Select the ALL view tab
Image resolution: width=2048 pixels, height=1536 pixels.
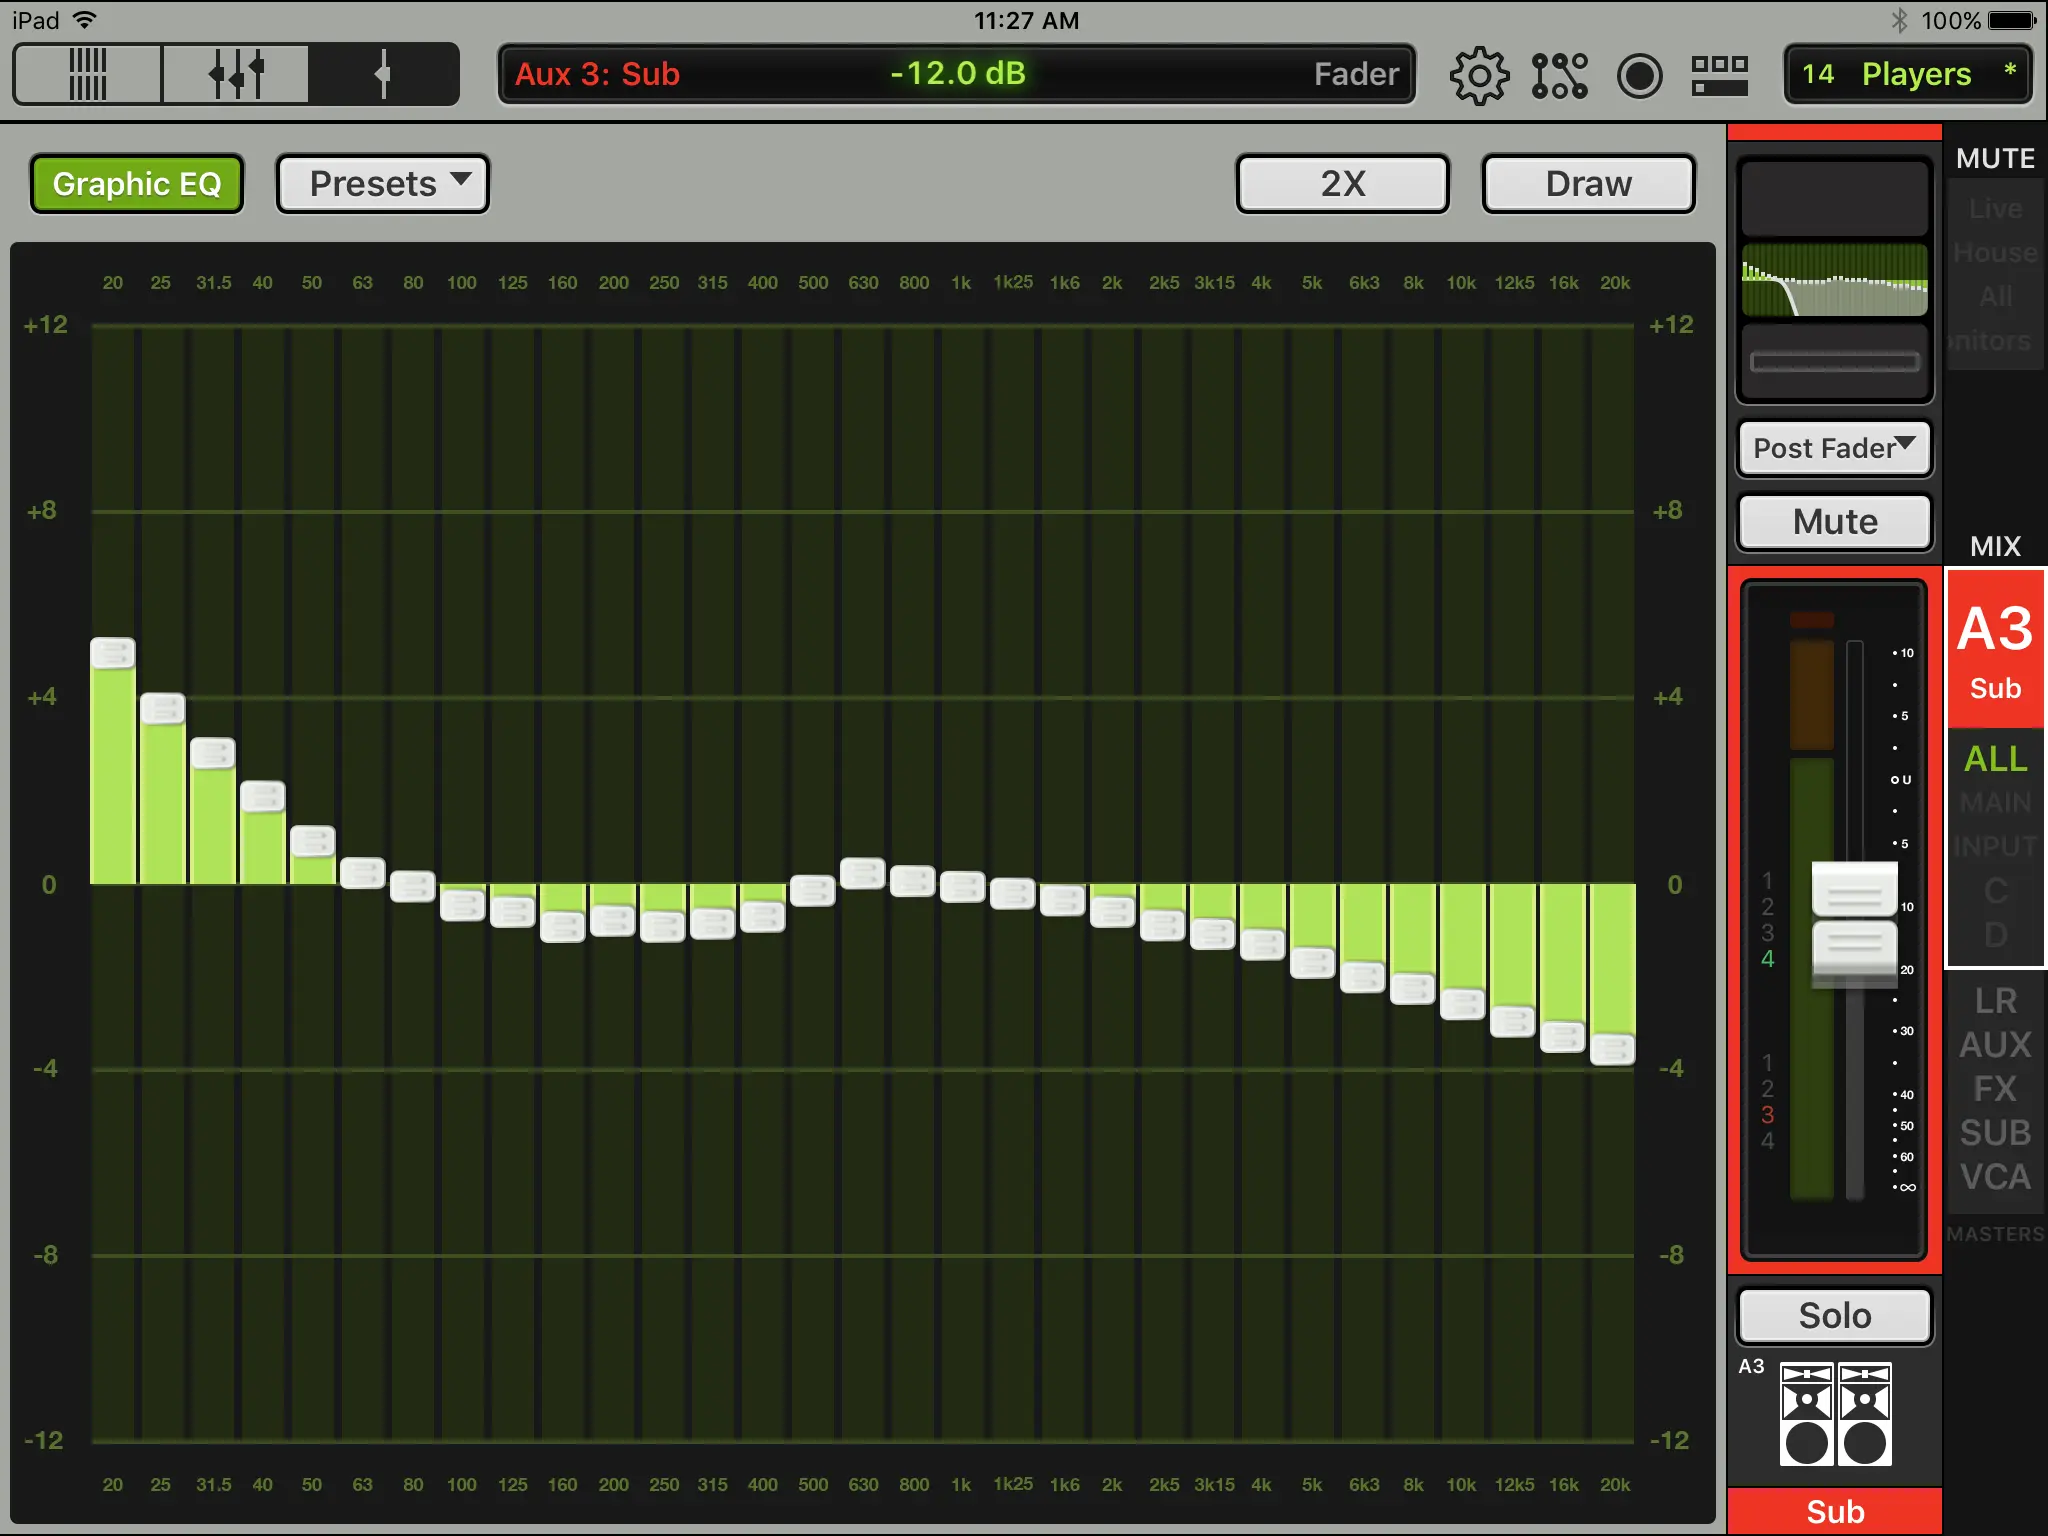coord(1995,759)
